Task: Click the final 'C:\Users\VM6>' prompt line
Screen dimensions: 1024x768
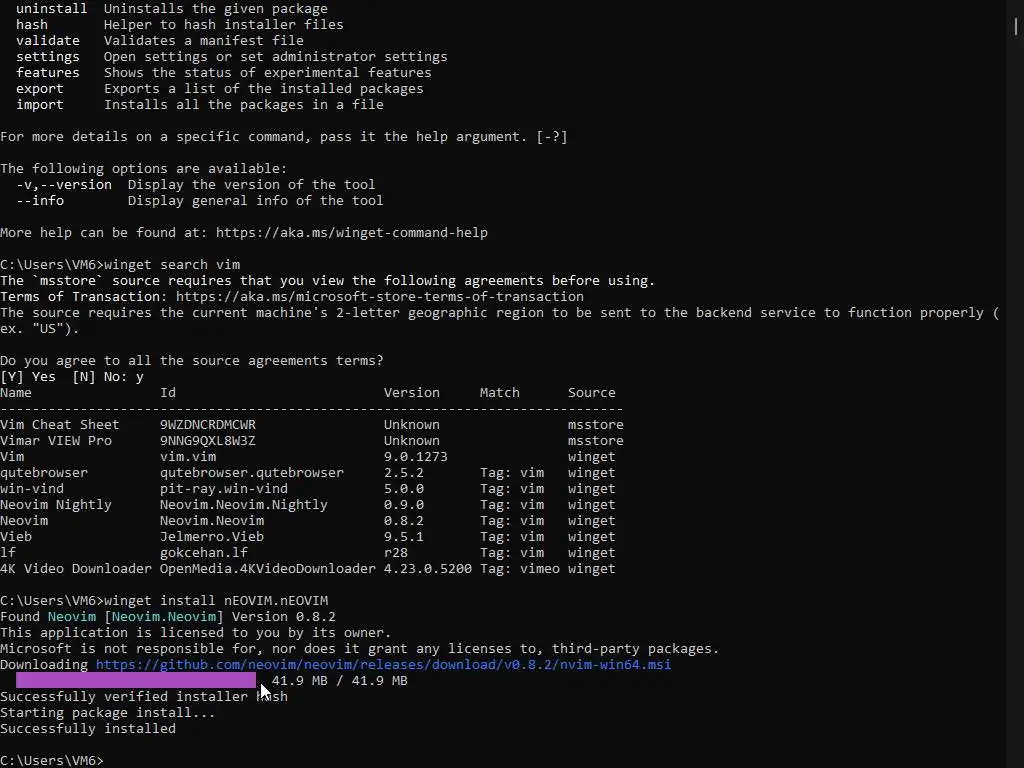Action: pyautogui.click(x=52, y=760)
